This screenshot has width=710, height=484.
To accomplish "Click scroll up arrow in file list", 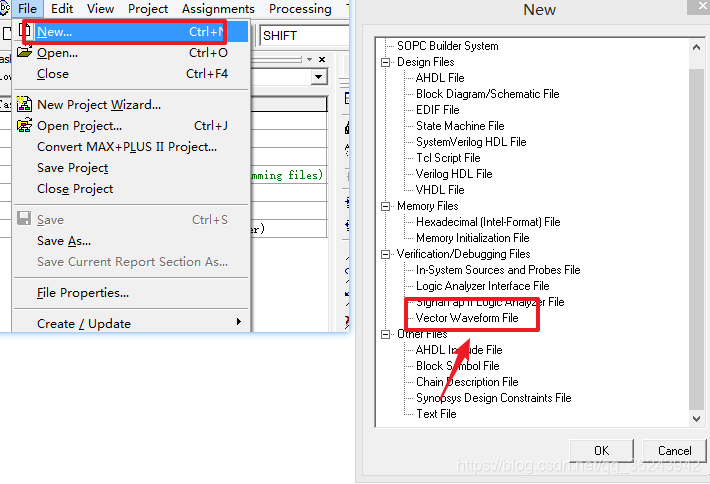I will click(696, 47).
